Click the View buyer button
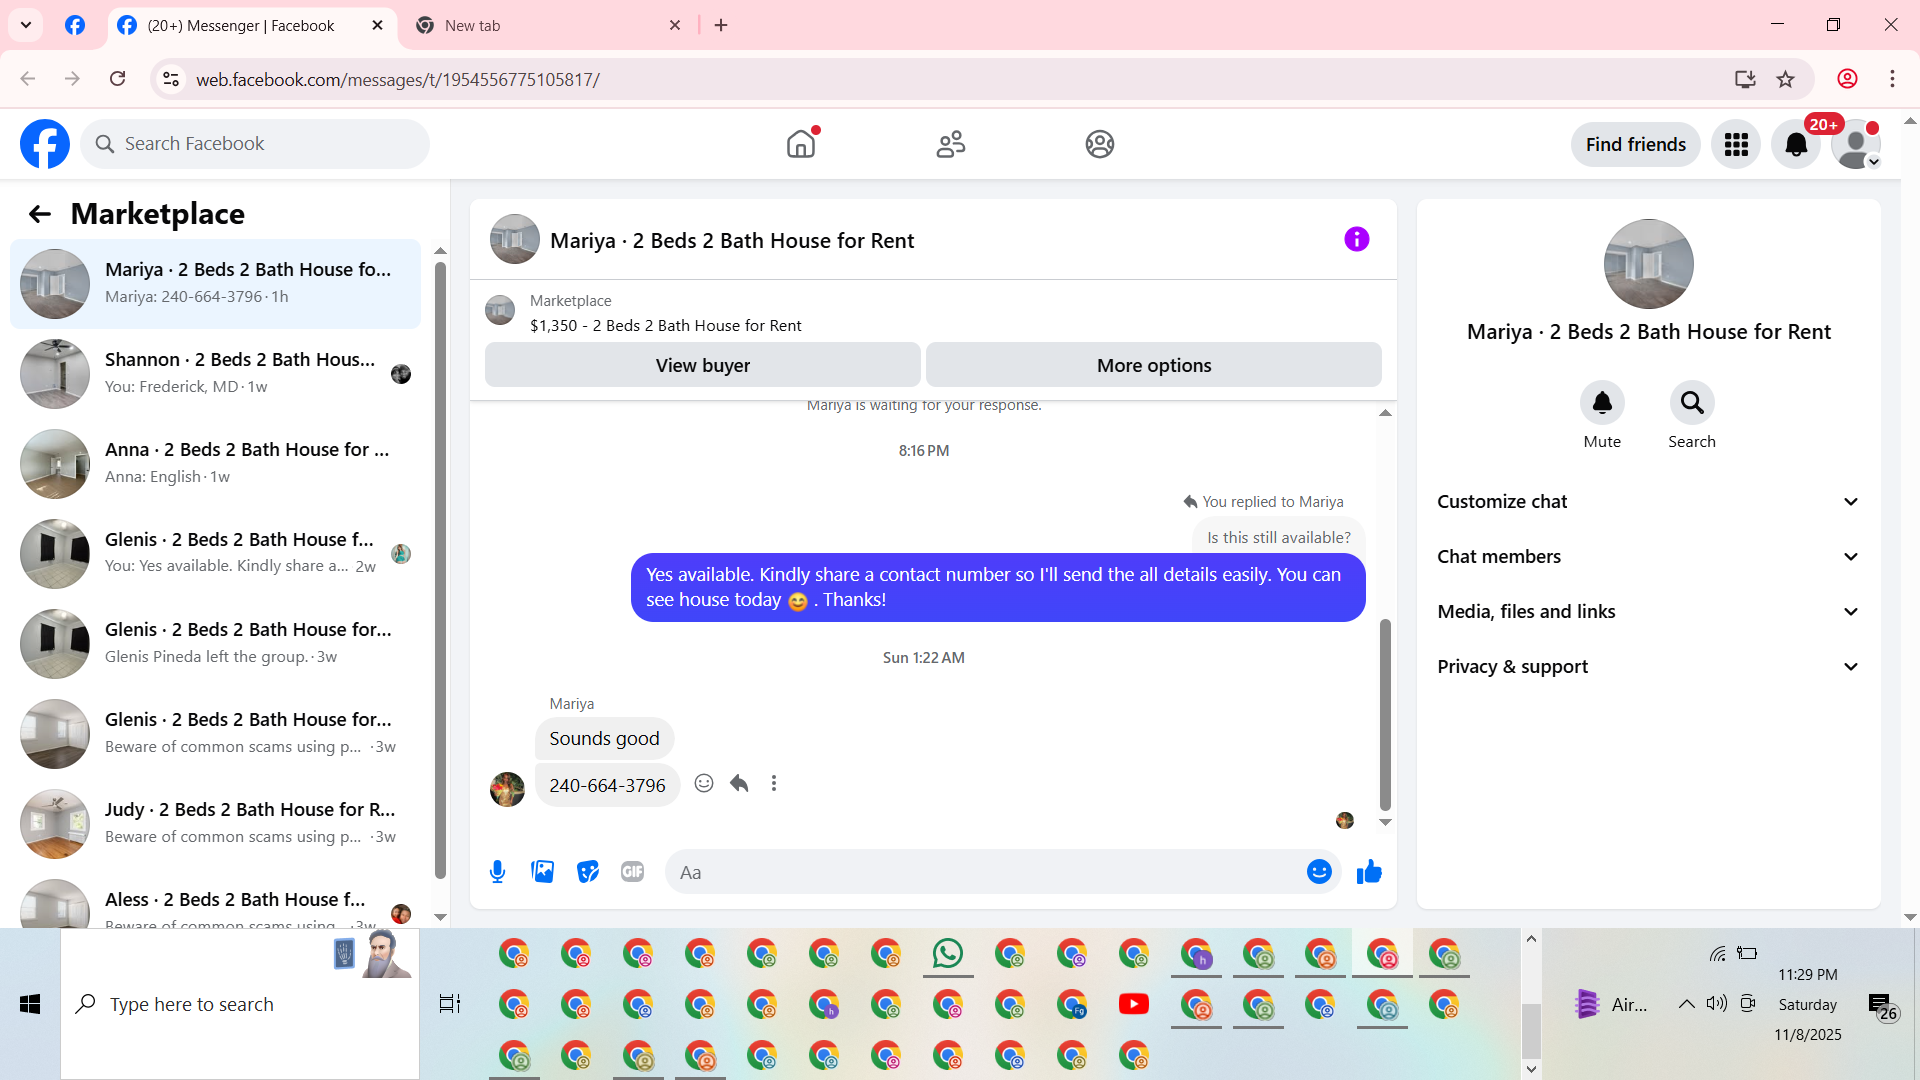1920x1080 pixels. pos(702,366)
